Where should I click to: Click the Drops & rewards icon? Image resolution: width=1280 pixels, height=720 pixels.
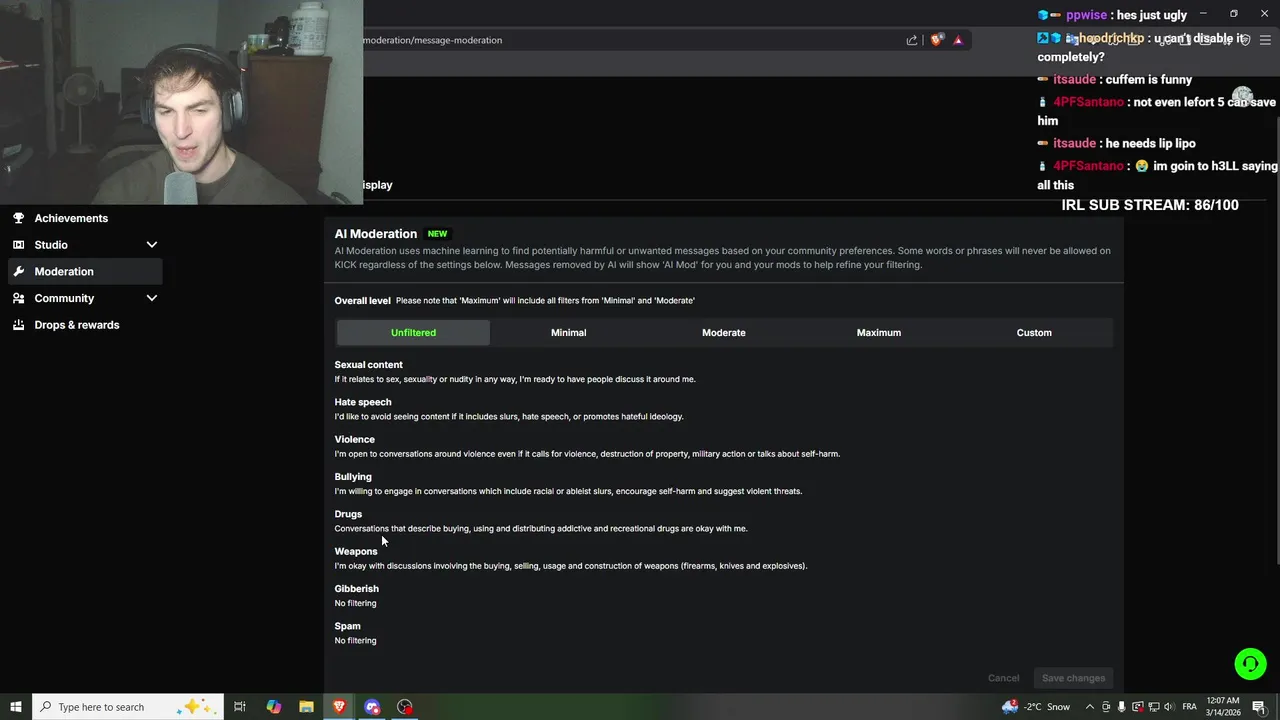(x=19, y=325)
